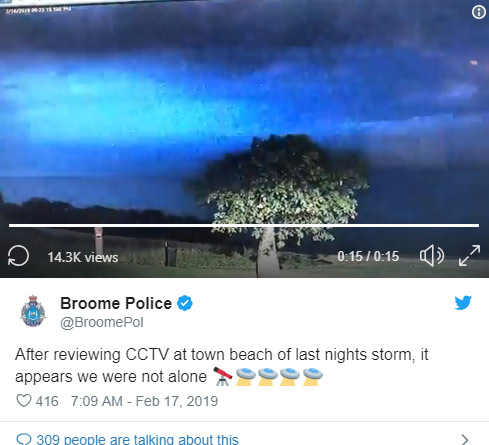Image resolution: width=489 pixels, height=445 pixels.
Task: Click the 416 likes count
Action: coord(47,401)
